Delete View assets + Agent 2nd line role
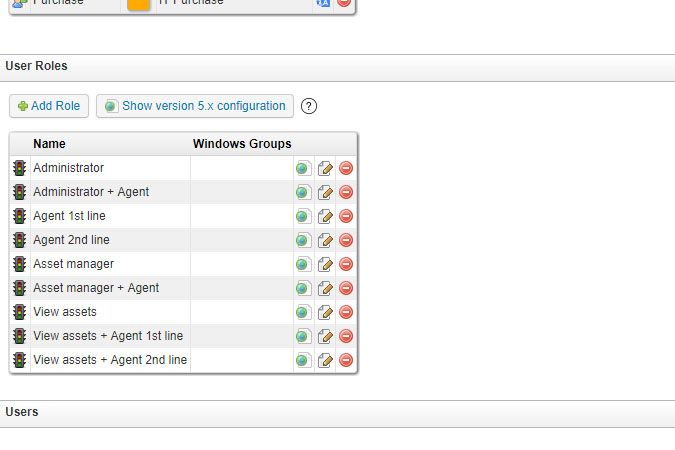 click(346, 360)
